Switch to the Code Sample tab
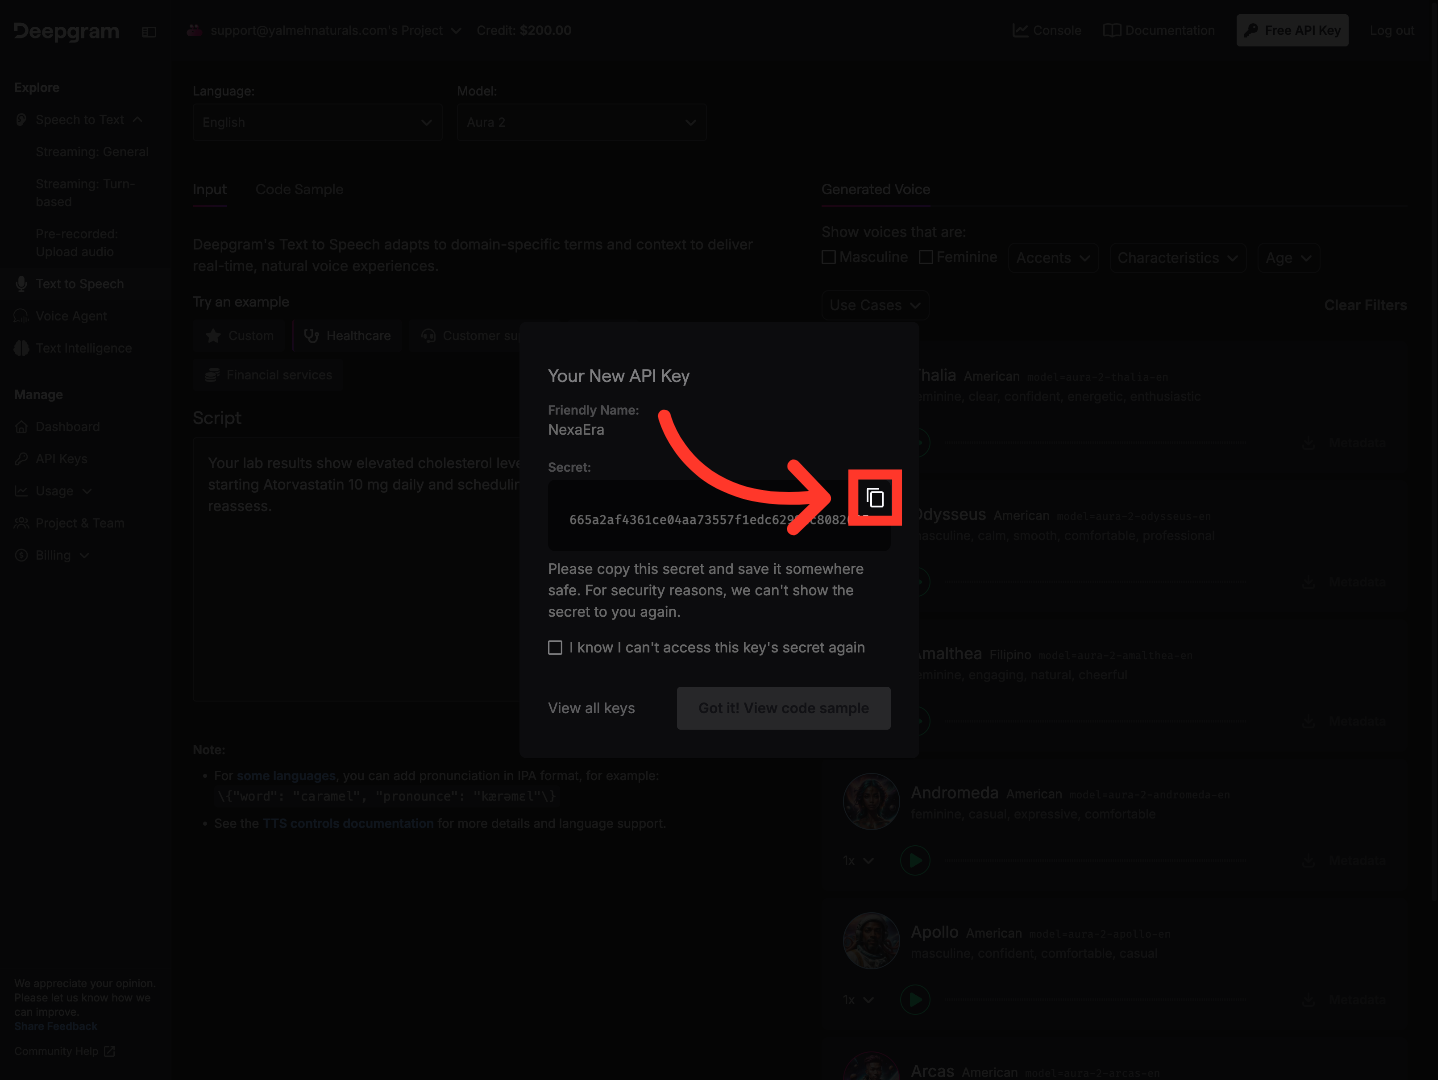Viewport: 1438px width, 1080px height. (x=299, y=190)
